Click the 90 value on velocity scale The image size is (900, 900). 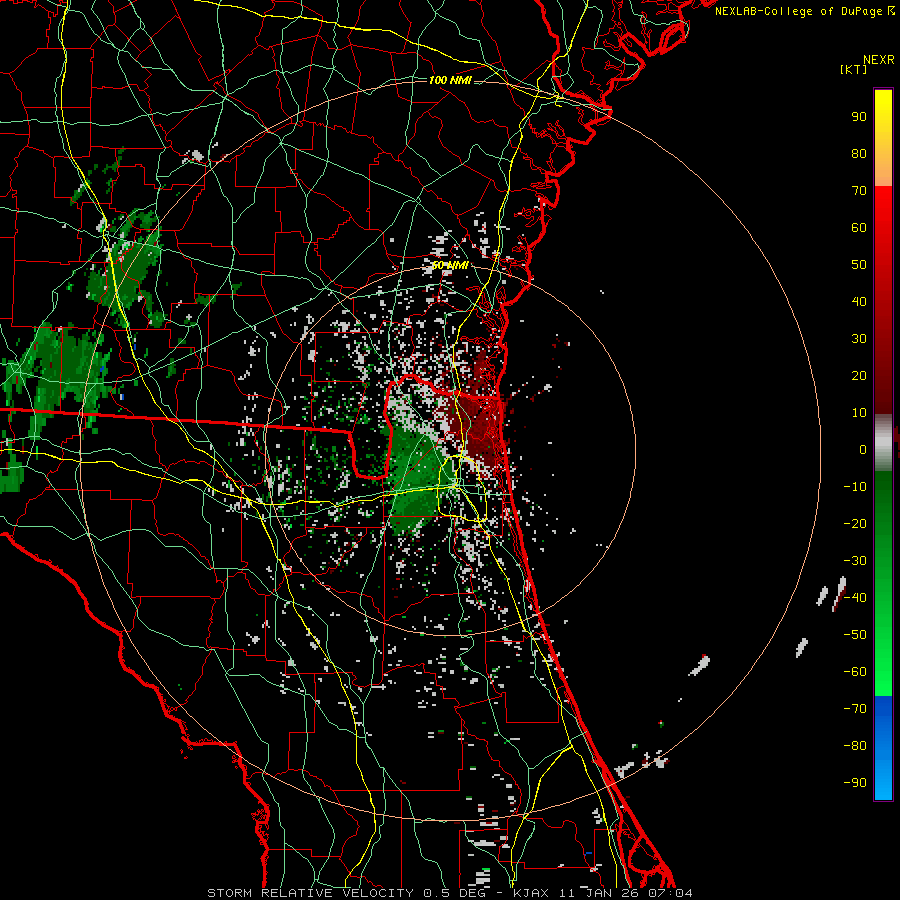(859, 117)
